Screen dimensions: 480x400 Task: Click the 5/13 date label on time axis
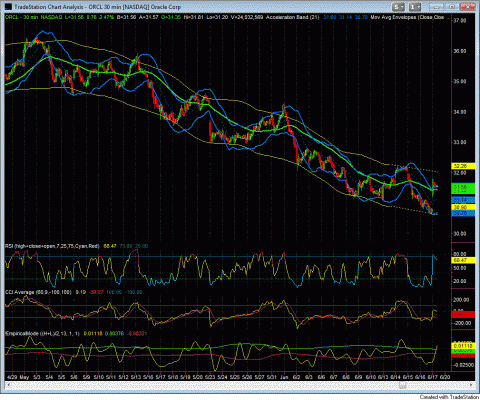pos(136,377)
